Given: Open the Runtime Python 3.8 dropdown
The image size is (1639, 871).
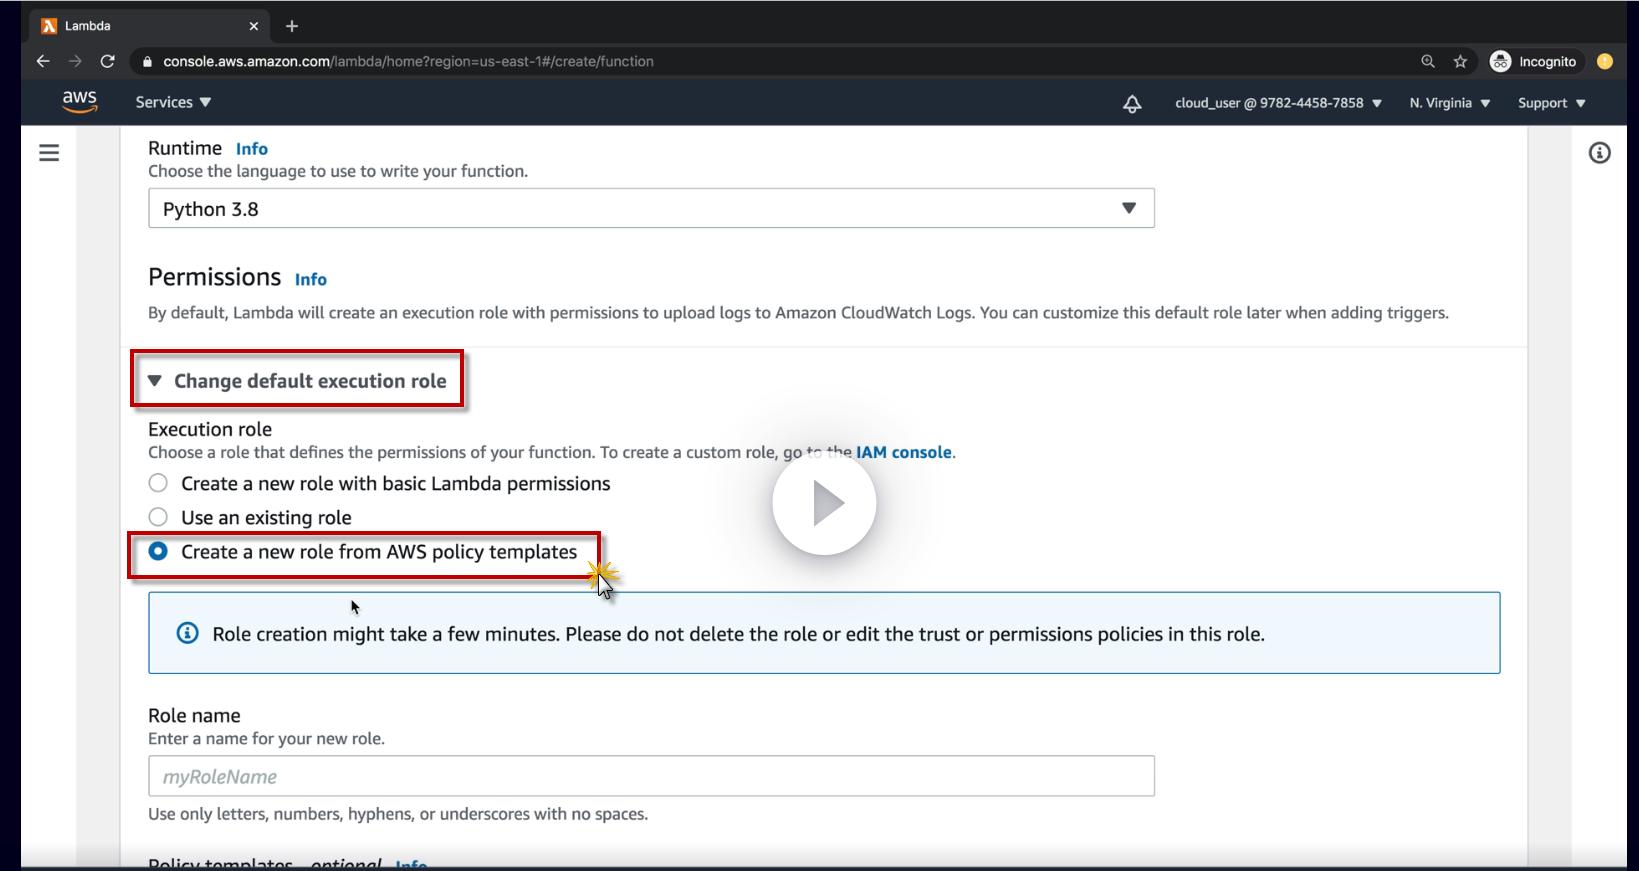Looking at the screenshot, I should point(651,209).
